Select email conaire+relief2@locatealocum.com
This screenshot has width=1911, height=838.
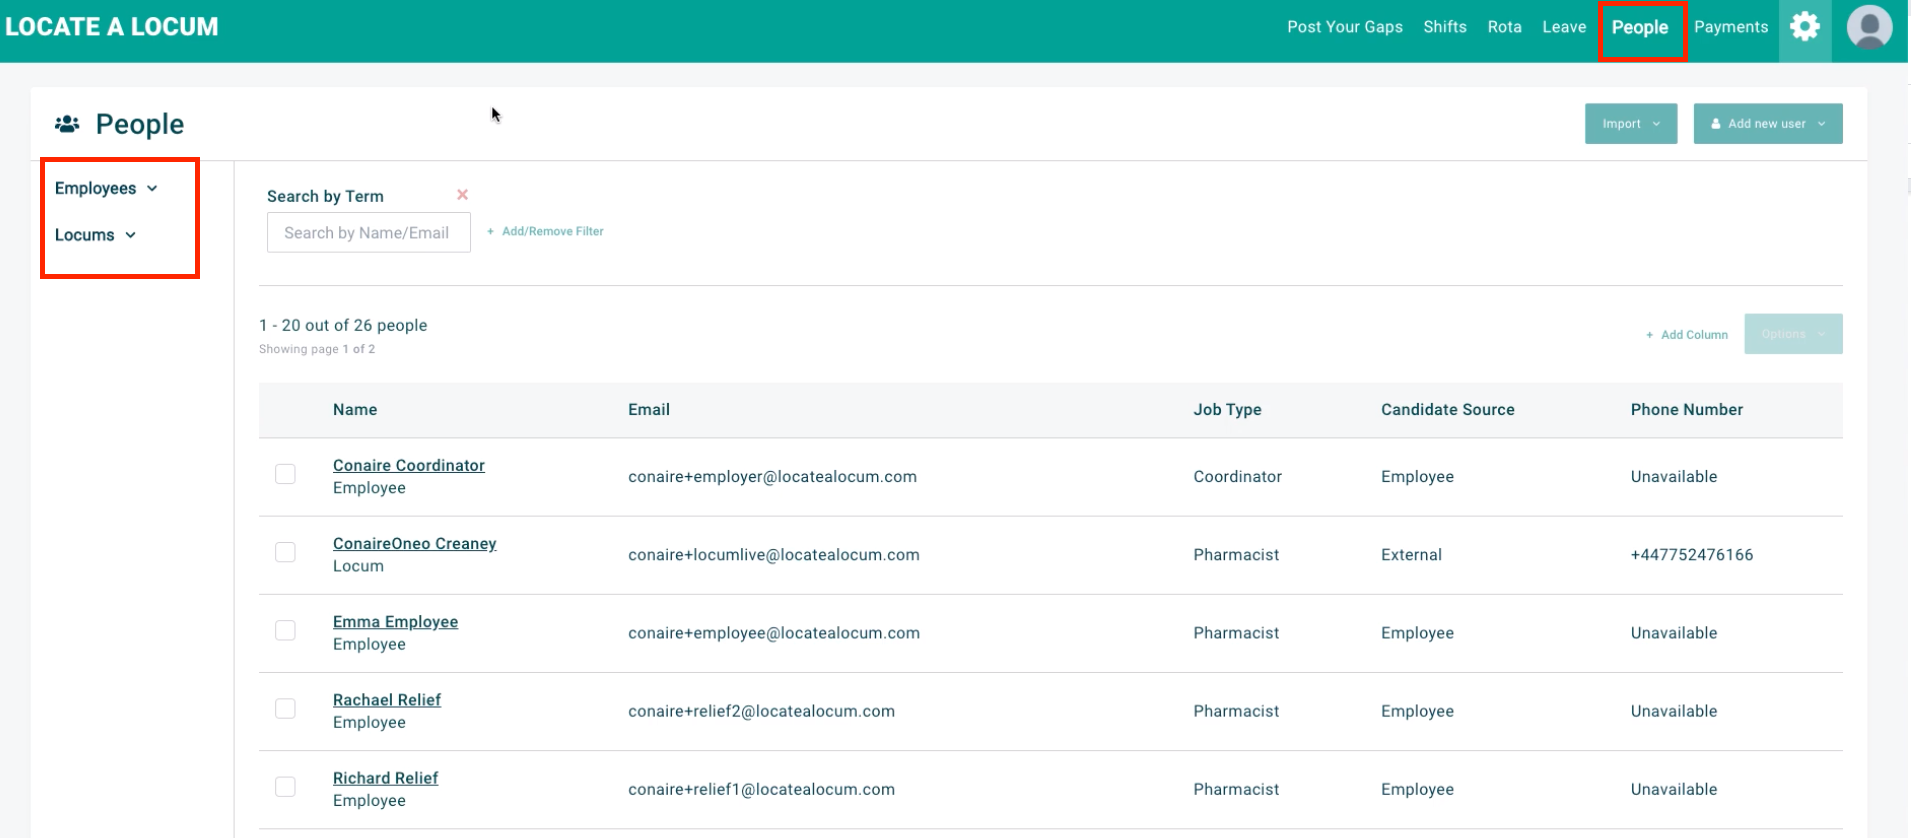click(x=762, y=711)
